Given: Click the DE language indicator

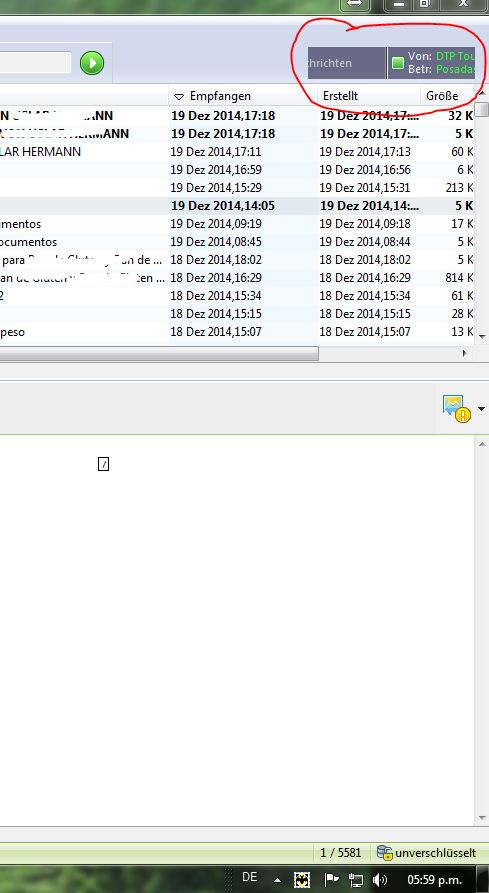Looking at the screenshot, I should (249, 877).
